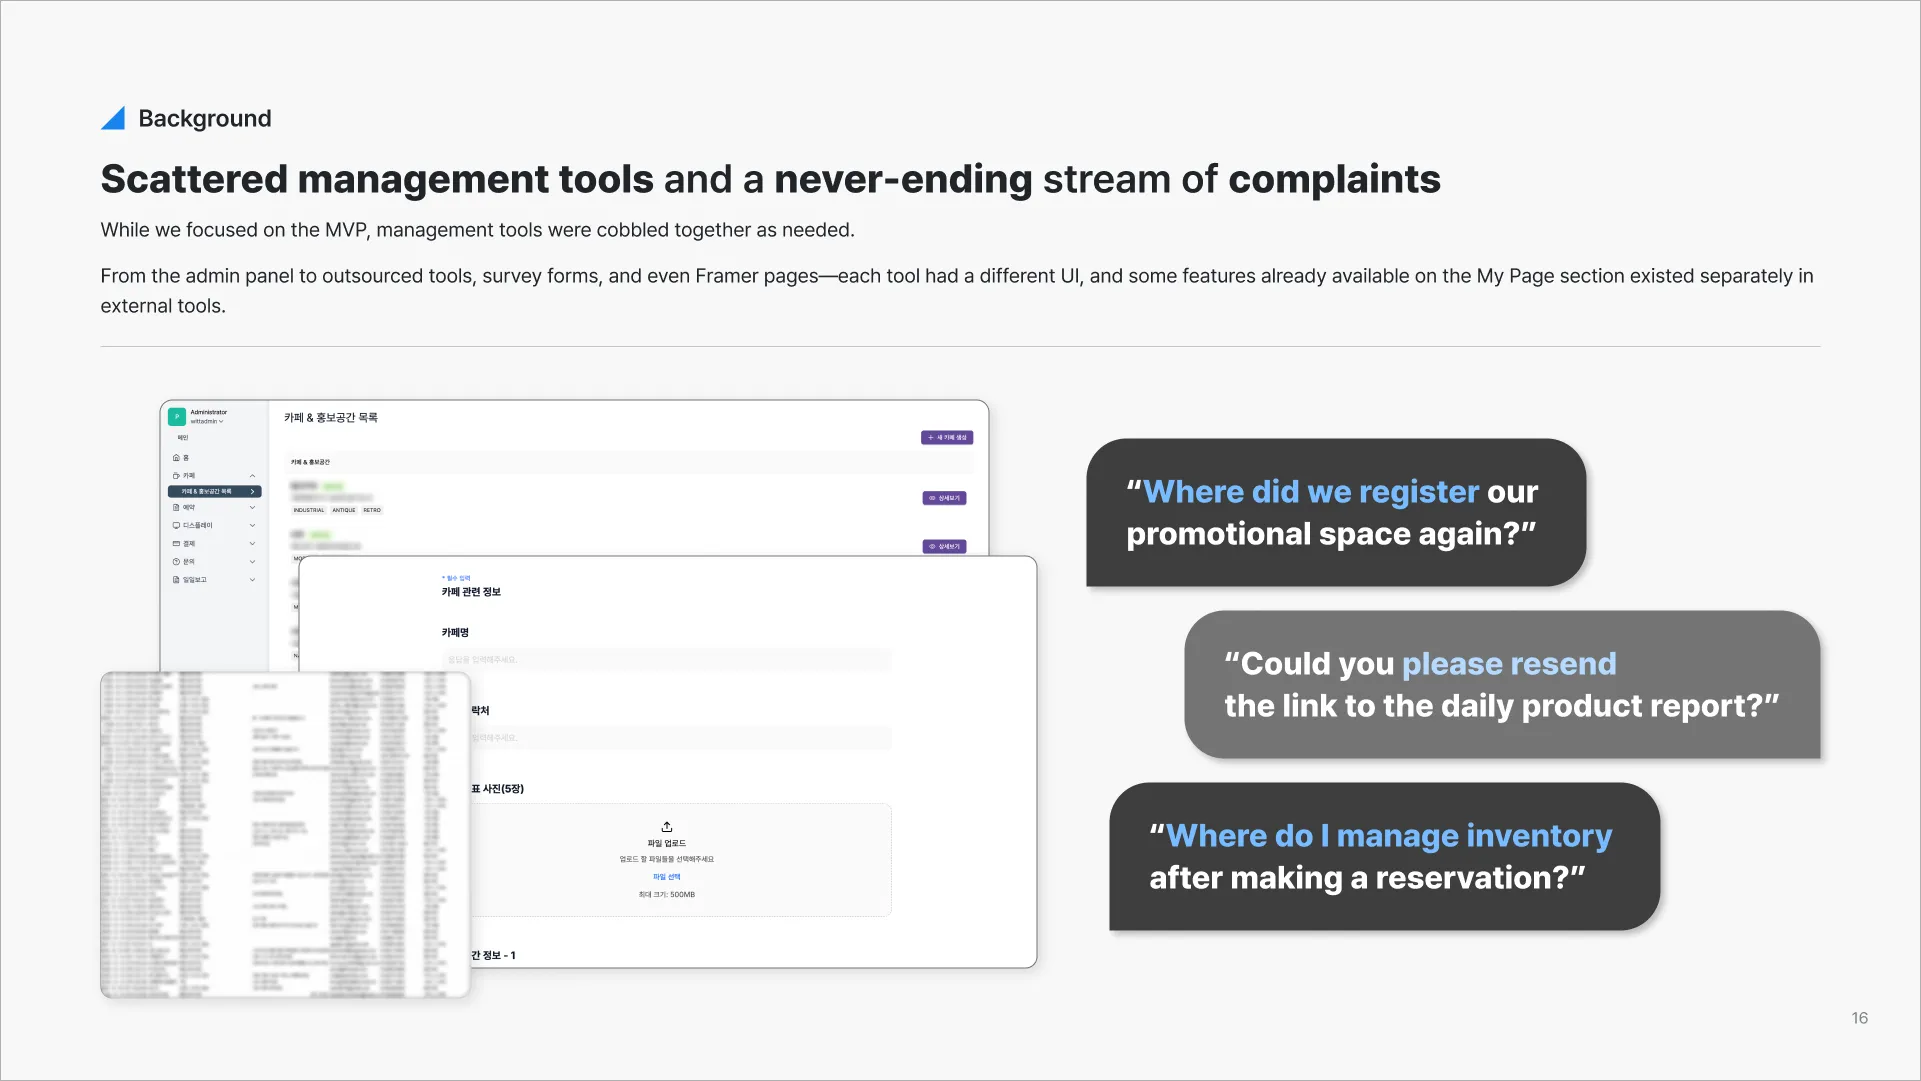
Task: Click the payment card icon in sidebar
Action: [x=176, y=544]
